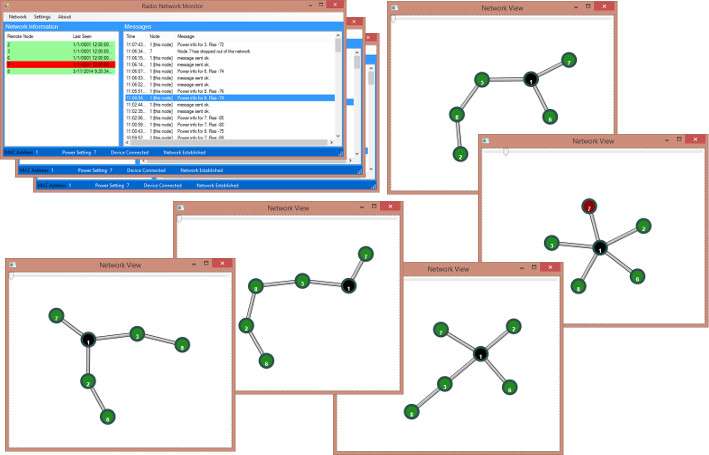Open the Settings menu
This screenshot has height=455, width=709.
pos(42,17)
